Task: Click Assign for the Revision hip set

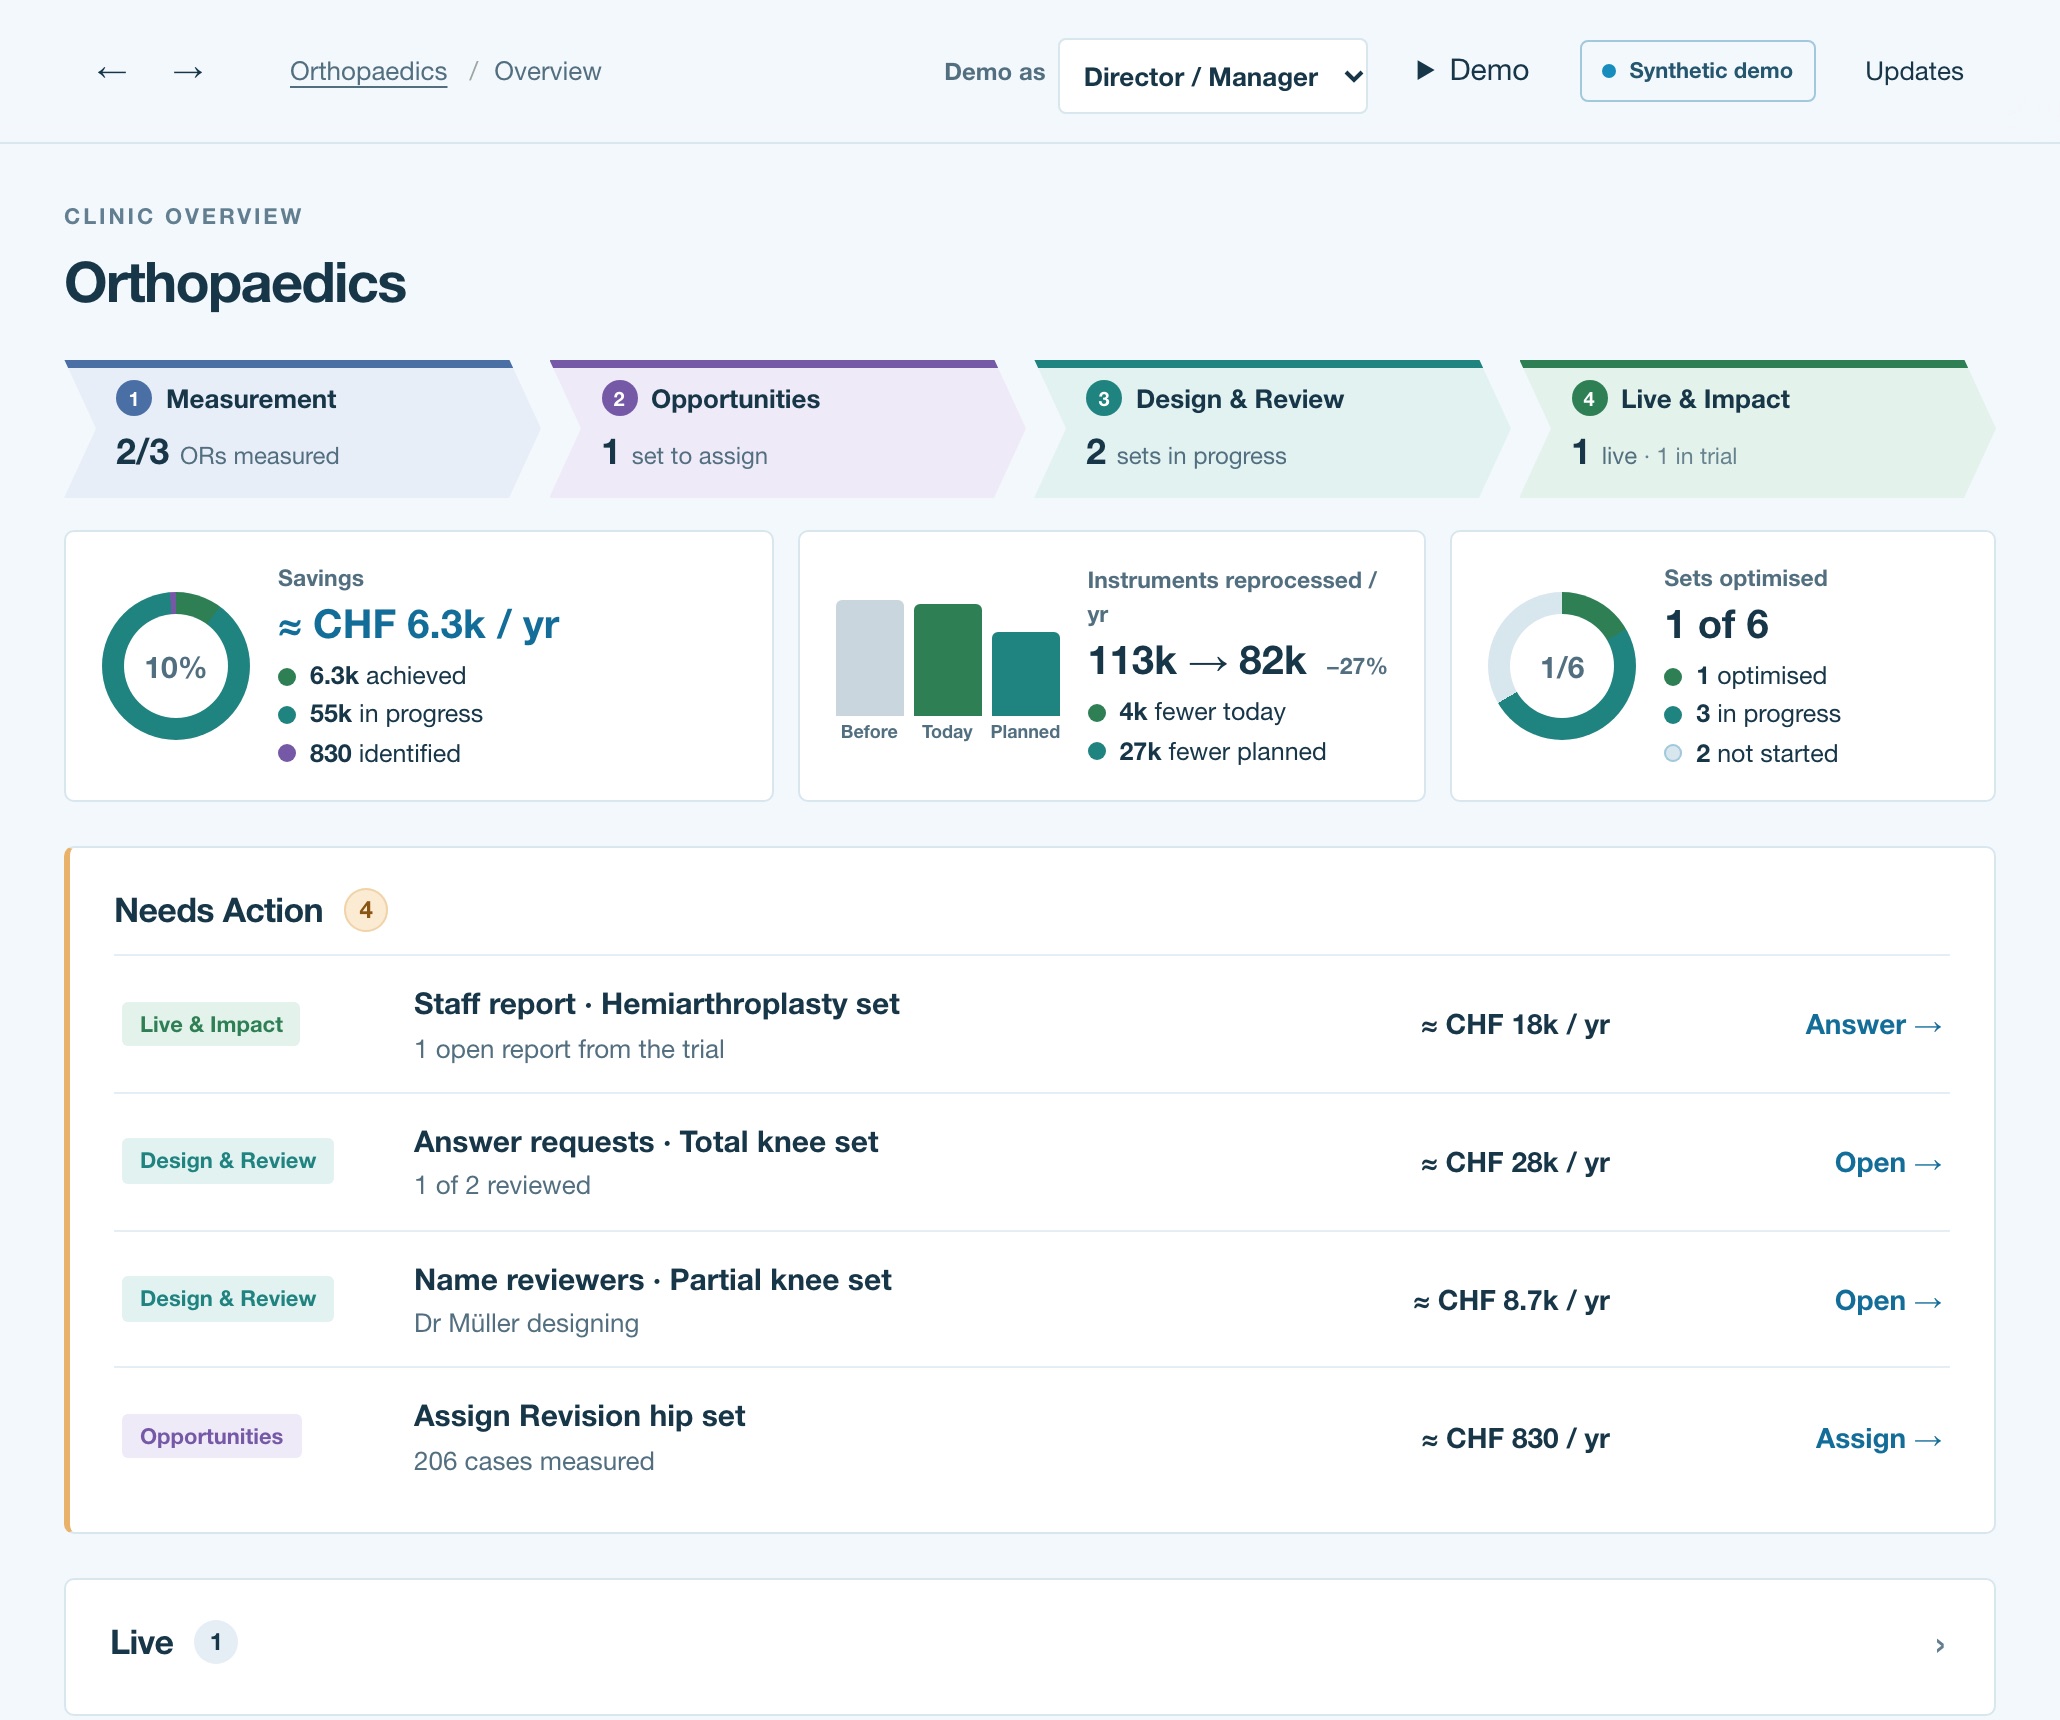Action: (1878, 1439)
